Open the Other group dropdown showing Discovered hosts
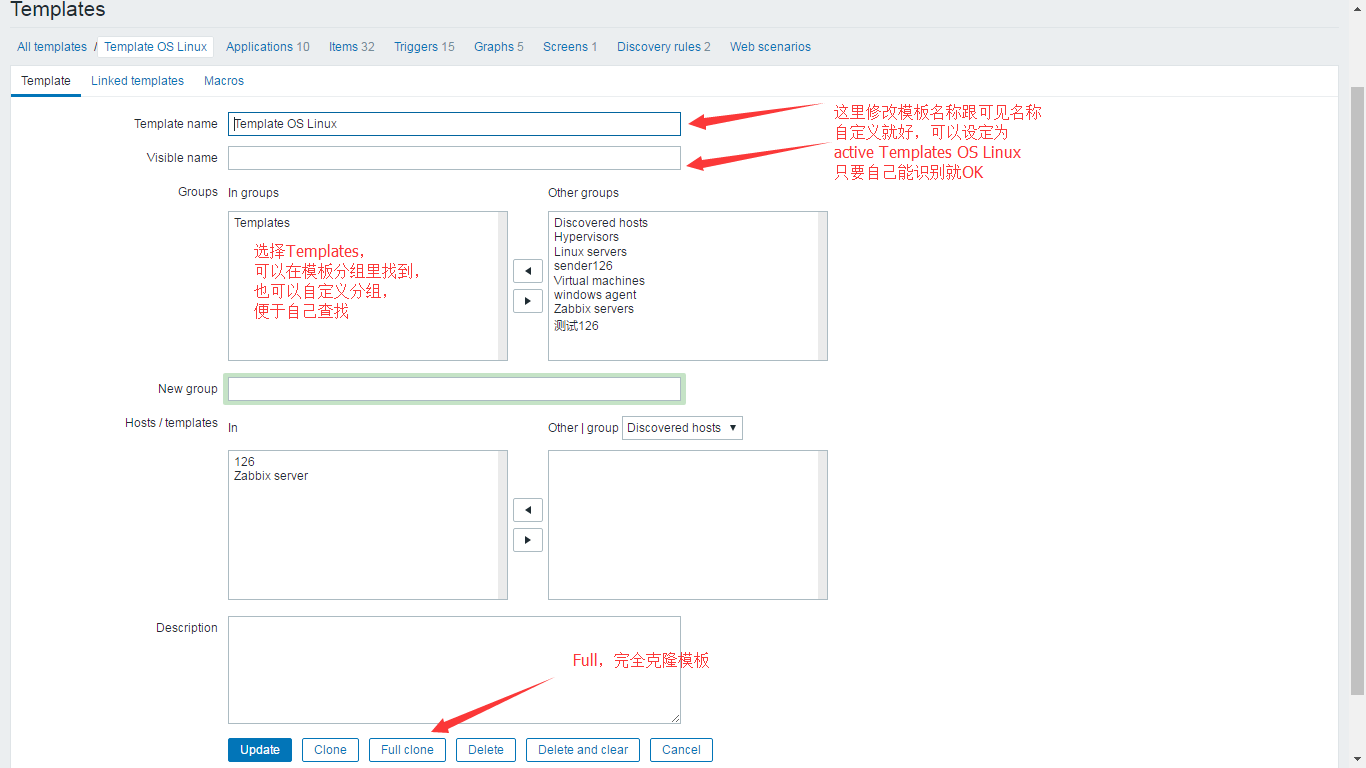 pos(682,428)
